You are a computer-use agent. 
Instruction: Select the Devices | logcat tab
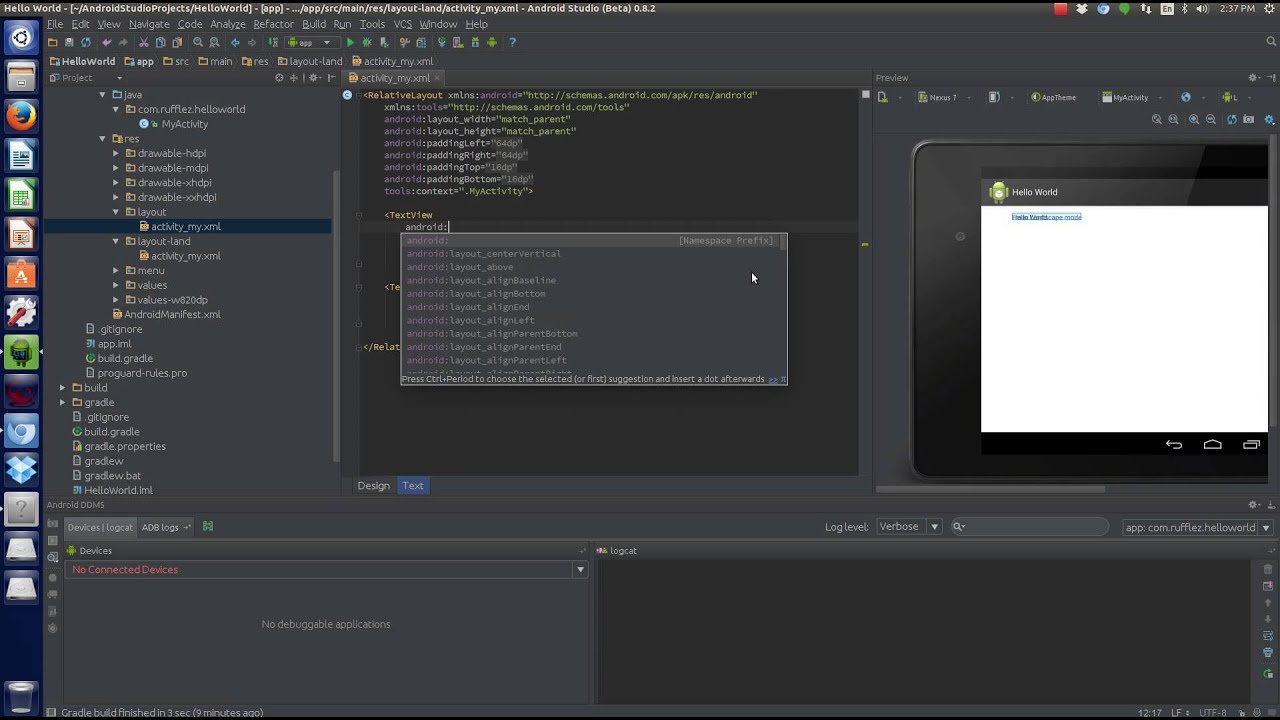(100, 527)
